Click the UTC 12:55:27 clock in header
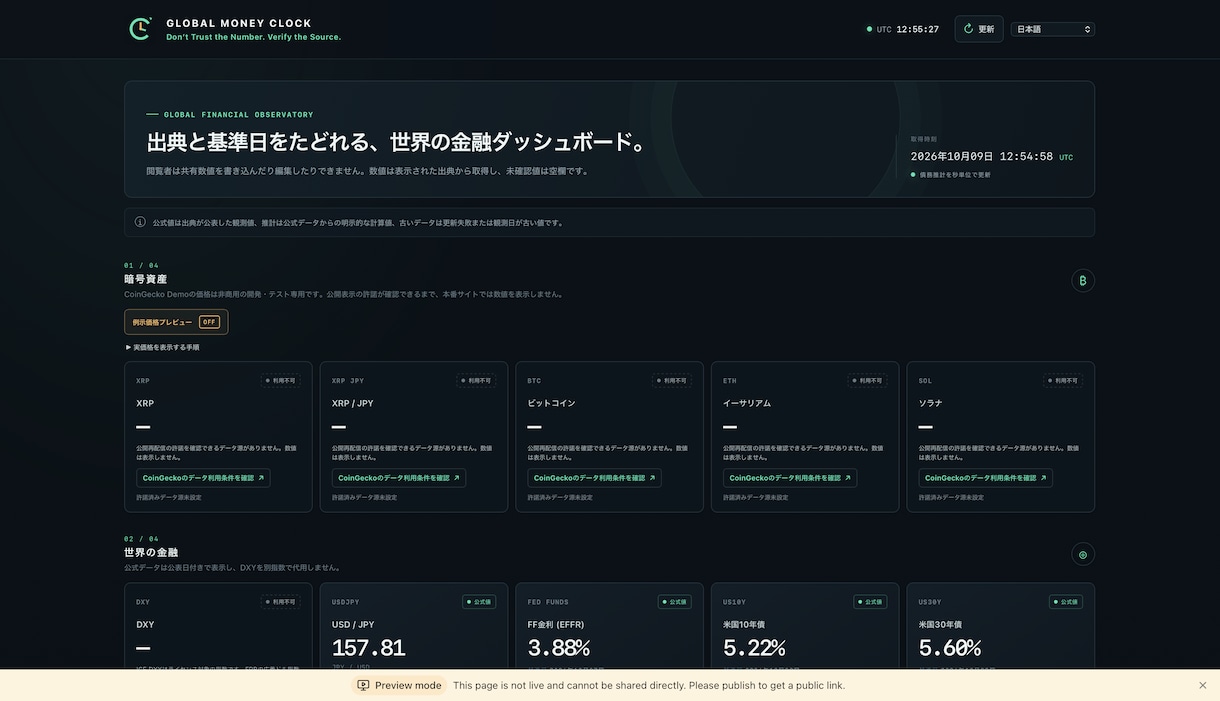 pyautogui.click(x=903, y=29)
